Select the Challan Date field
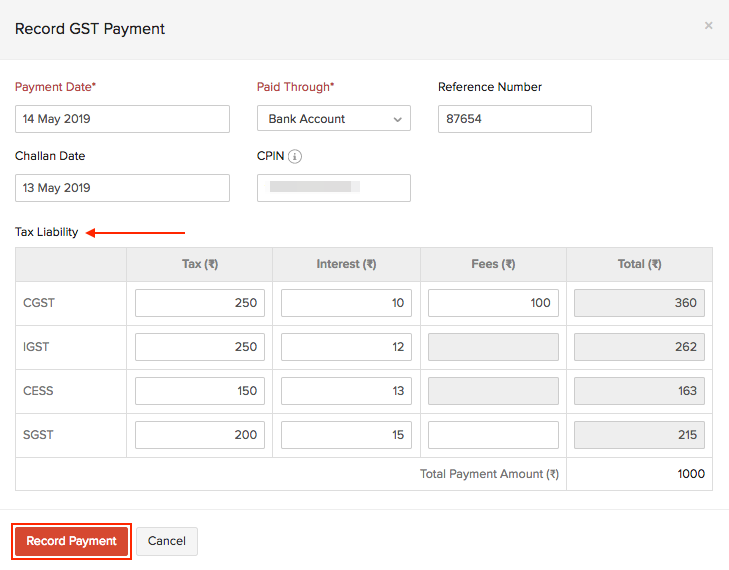The width and height of the screenshot is (729, 570). point(122,188)
